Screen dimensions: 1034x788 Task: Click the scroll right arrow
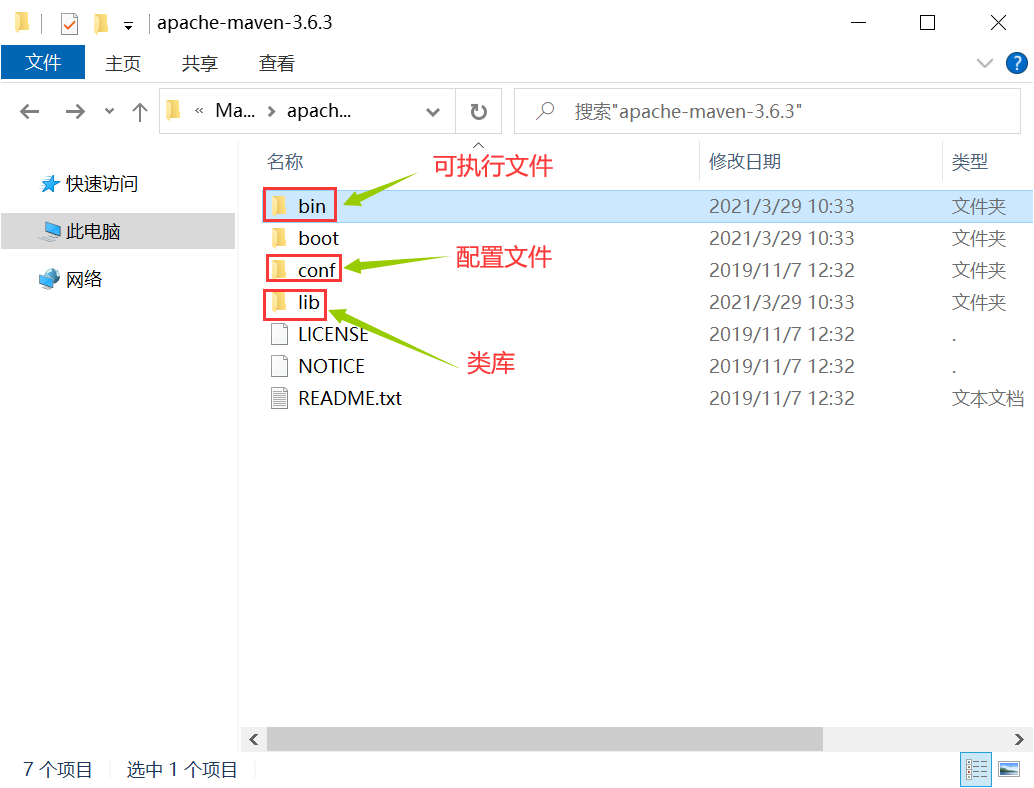click(1019, 739)
